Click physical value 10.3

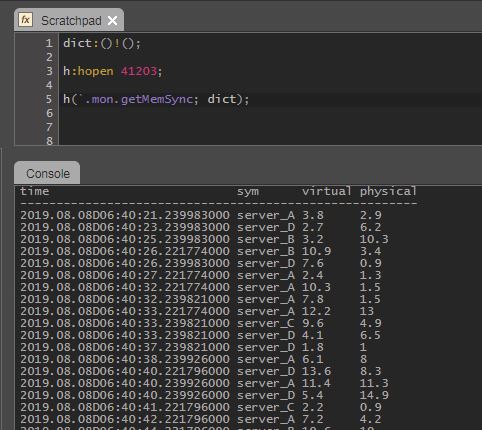point(374,239)
